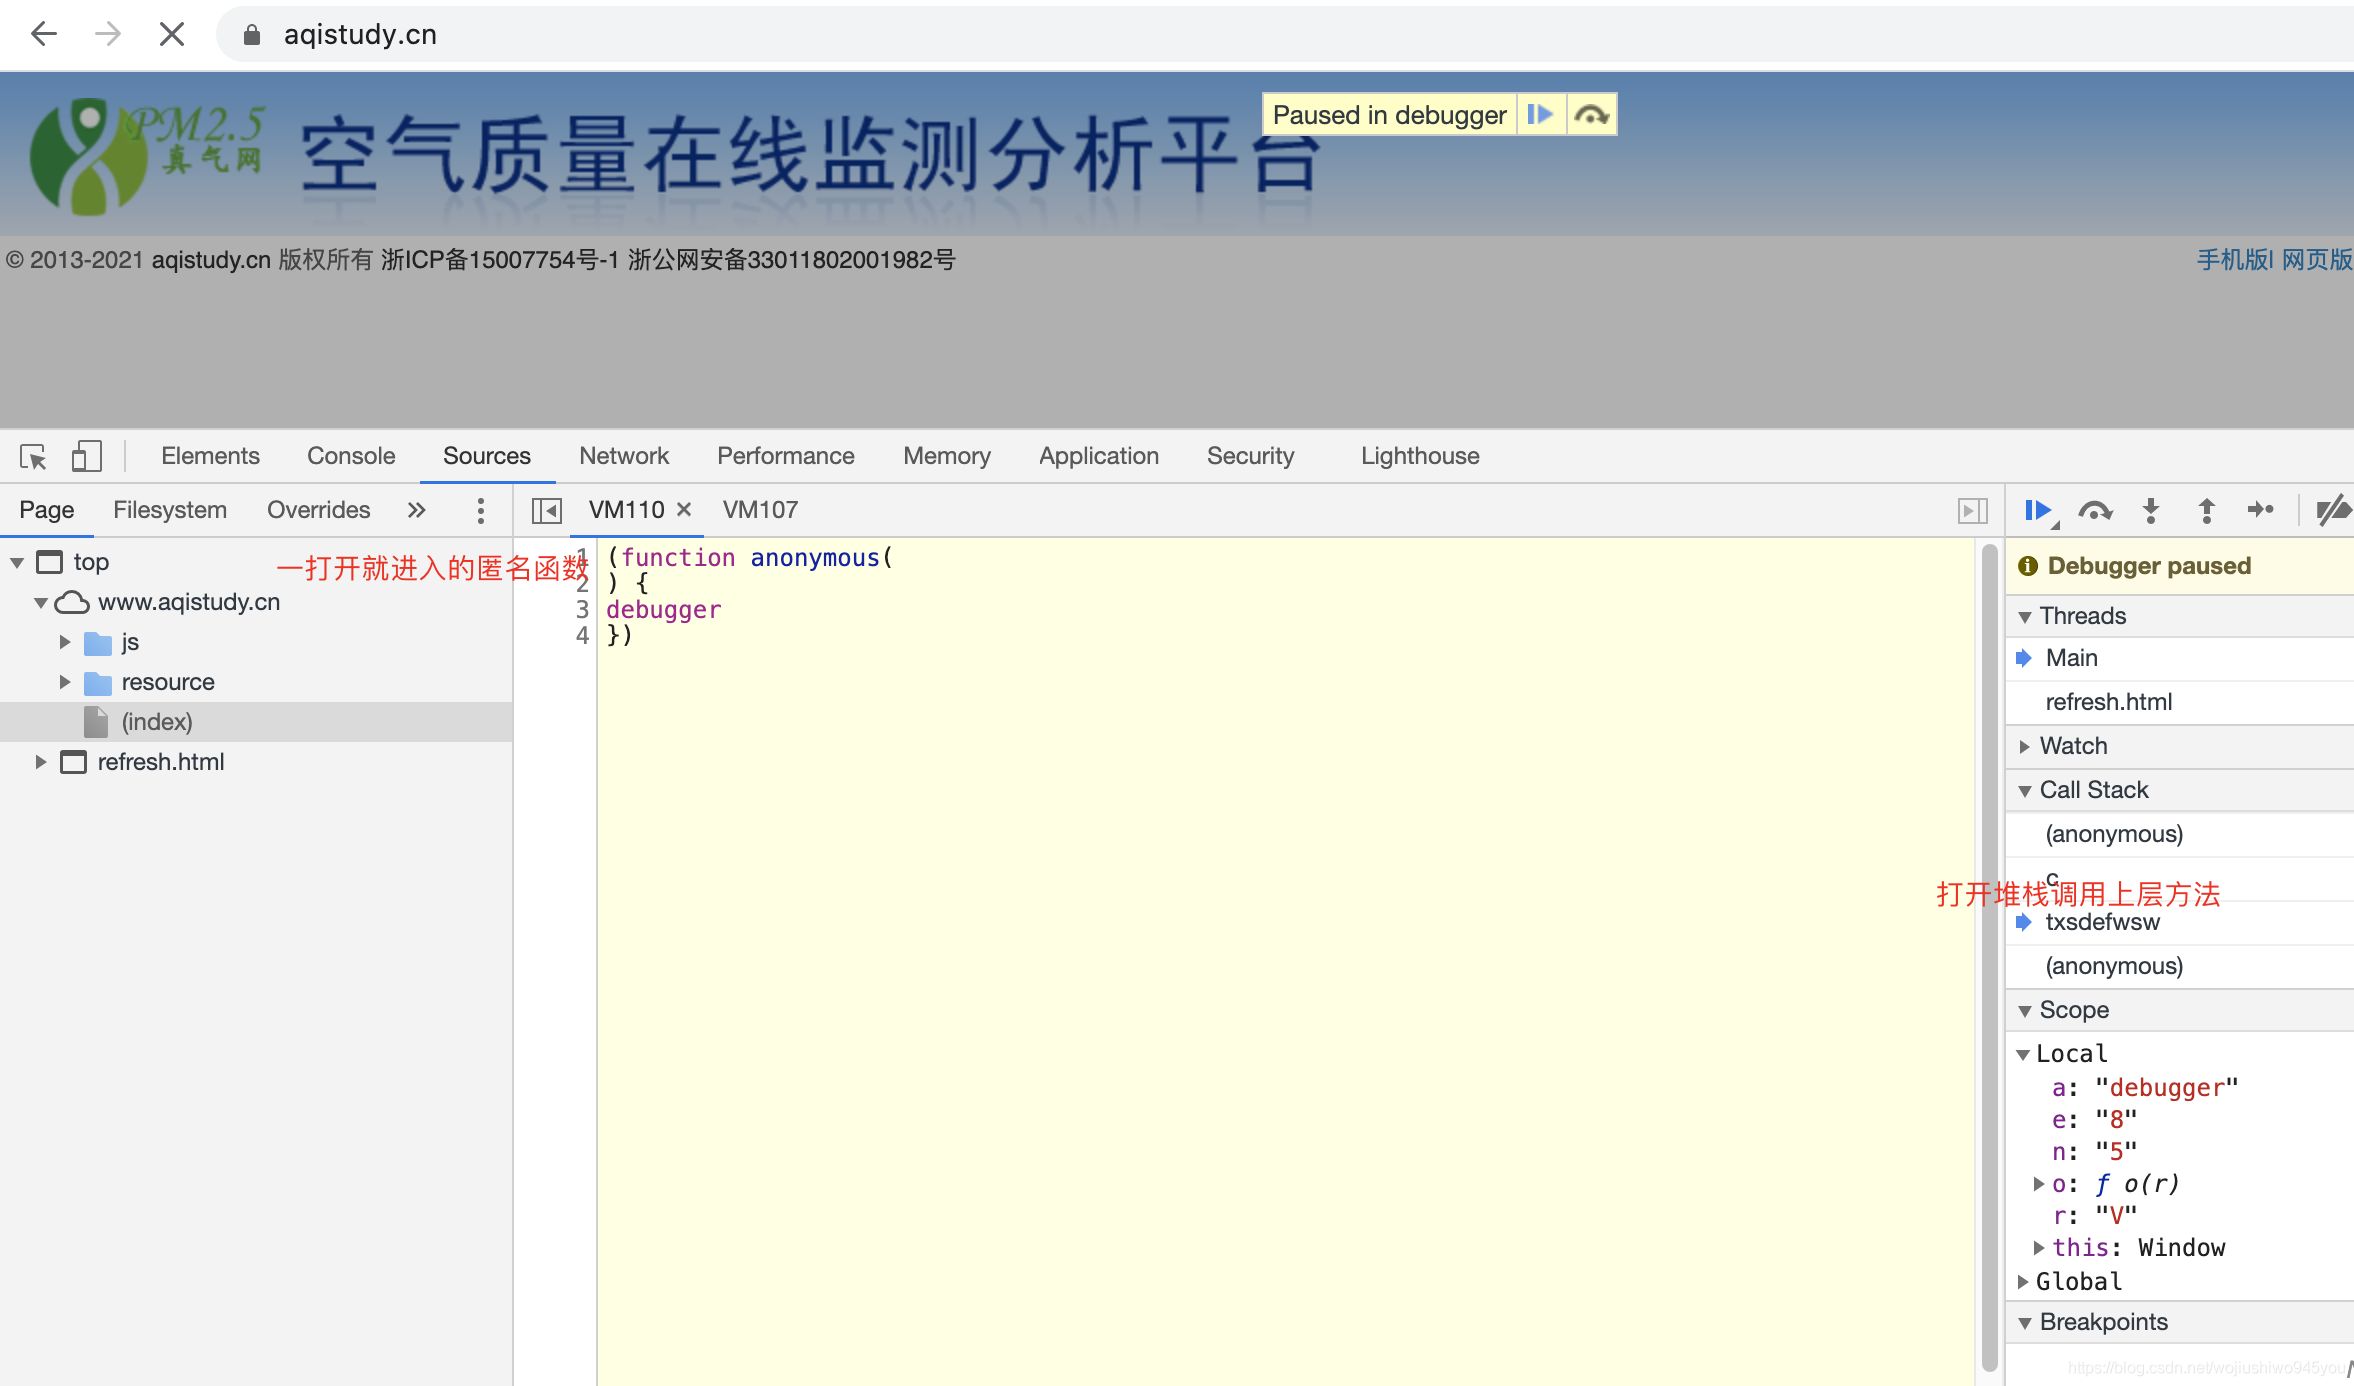
Task: Expand the Call Stack txsdefwsw entry
Action: point(2103,921)
